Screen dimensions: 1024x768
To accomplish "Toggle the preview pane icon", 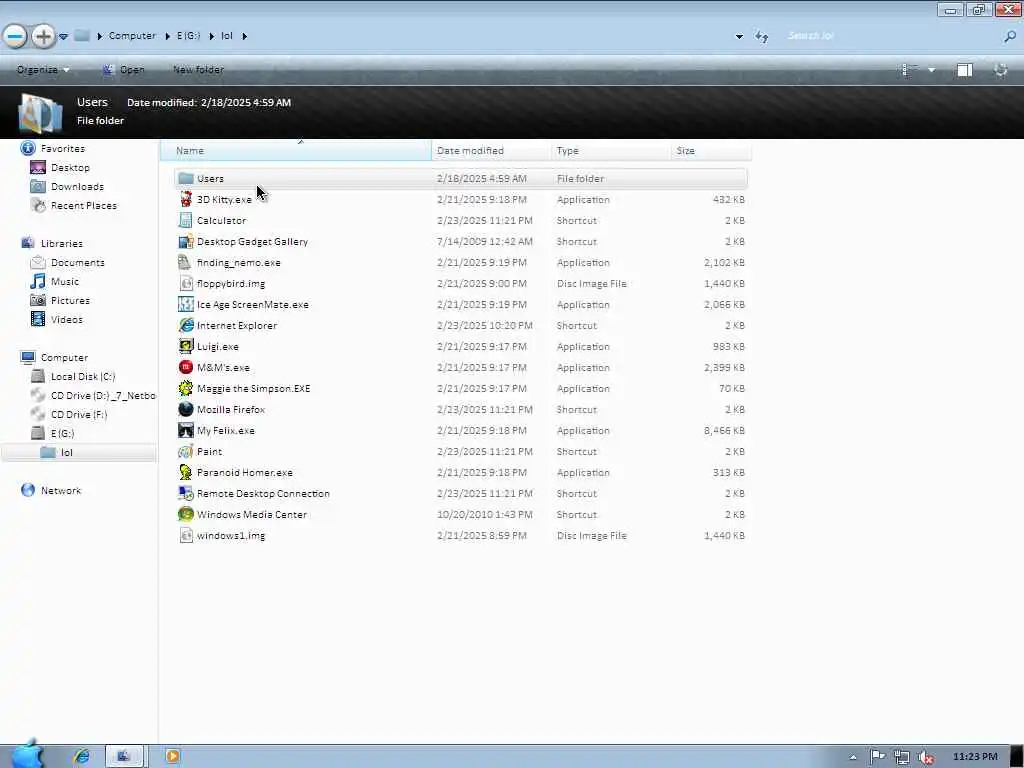I will click(x=965, y=69).
